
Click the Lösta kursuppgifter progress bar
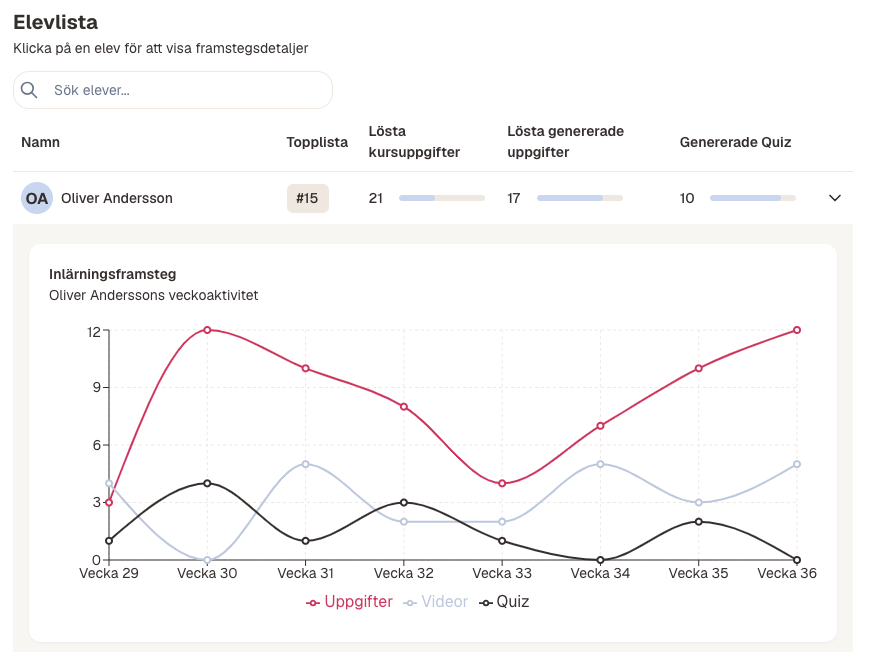[x=442, y=198]
